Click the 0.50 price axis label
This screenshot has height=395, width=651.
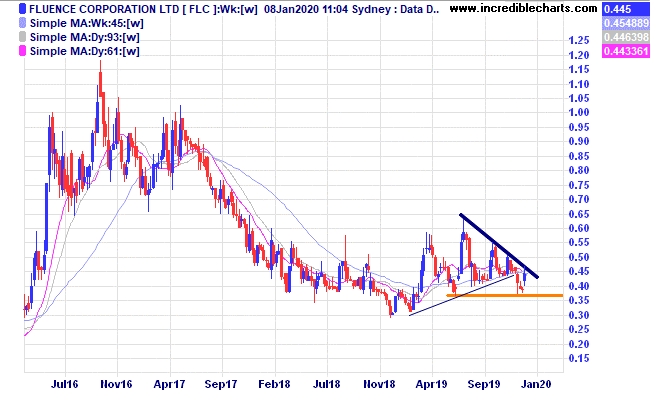click(x=579, y=257)
